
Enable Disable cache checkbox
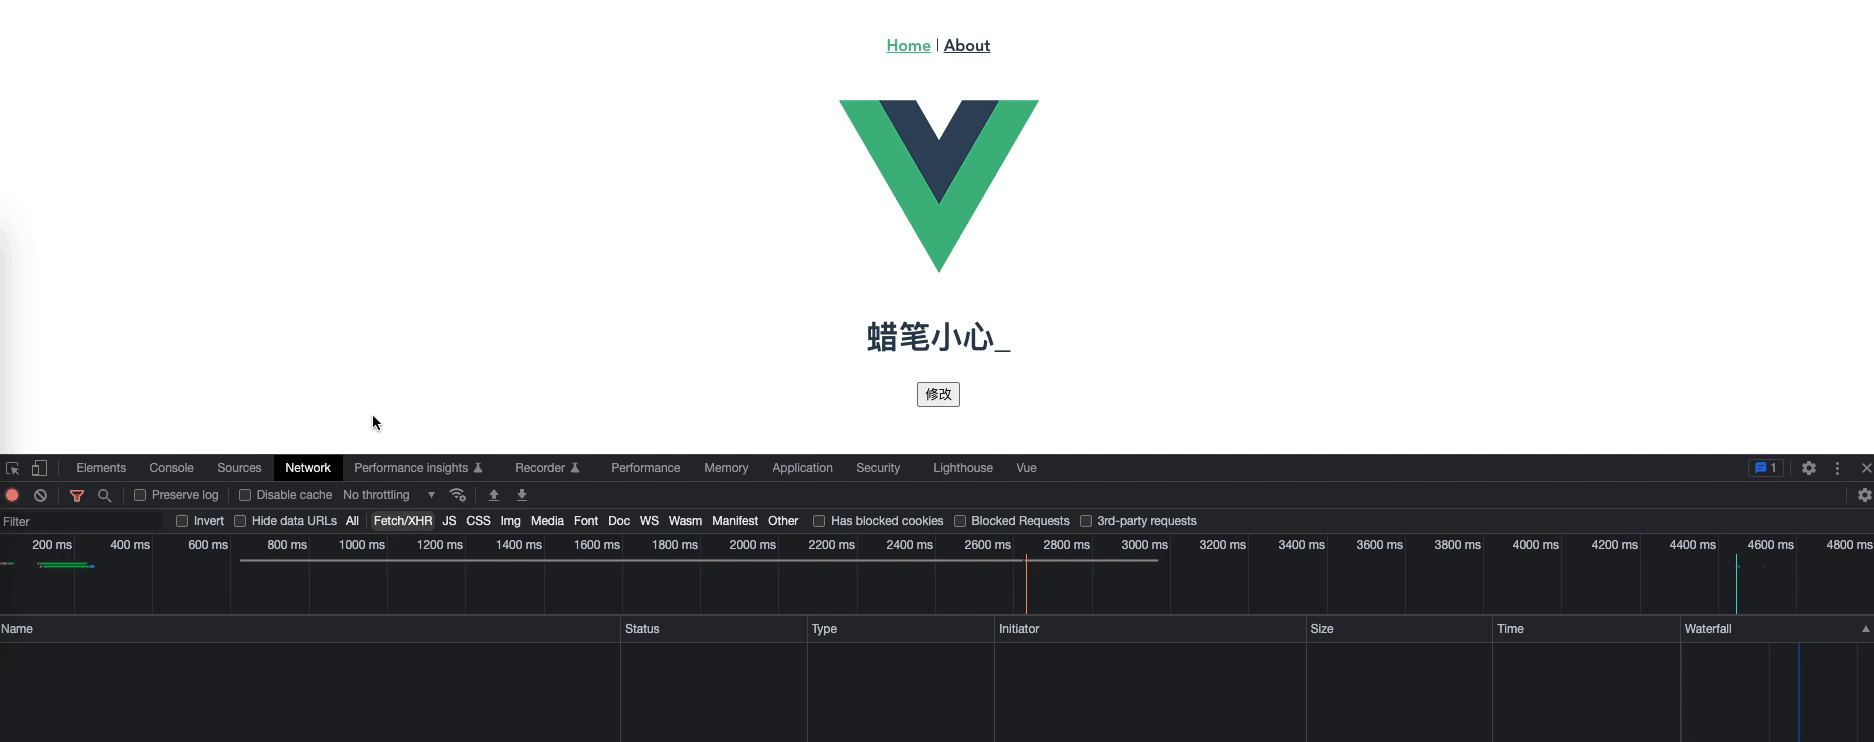(244, 495)
